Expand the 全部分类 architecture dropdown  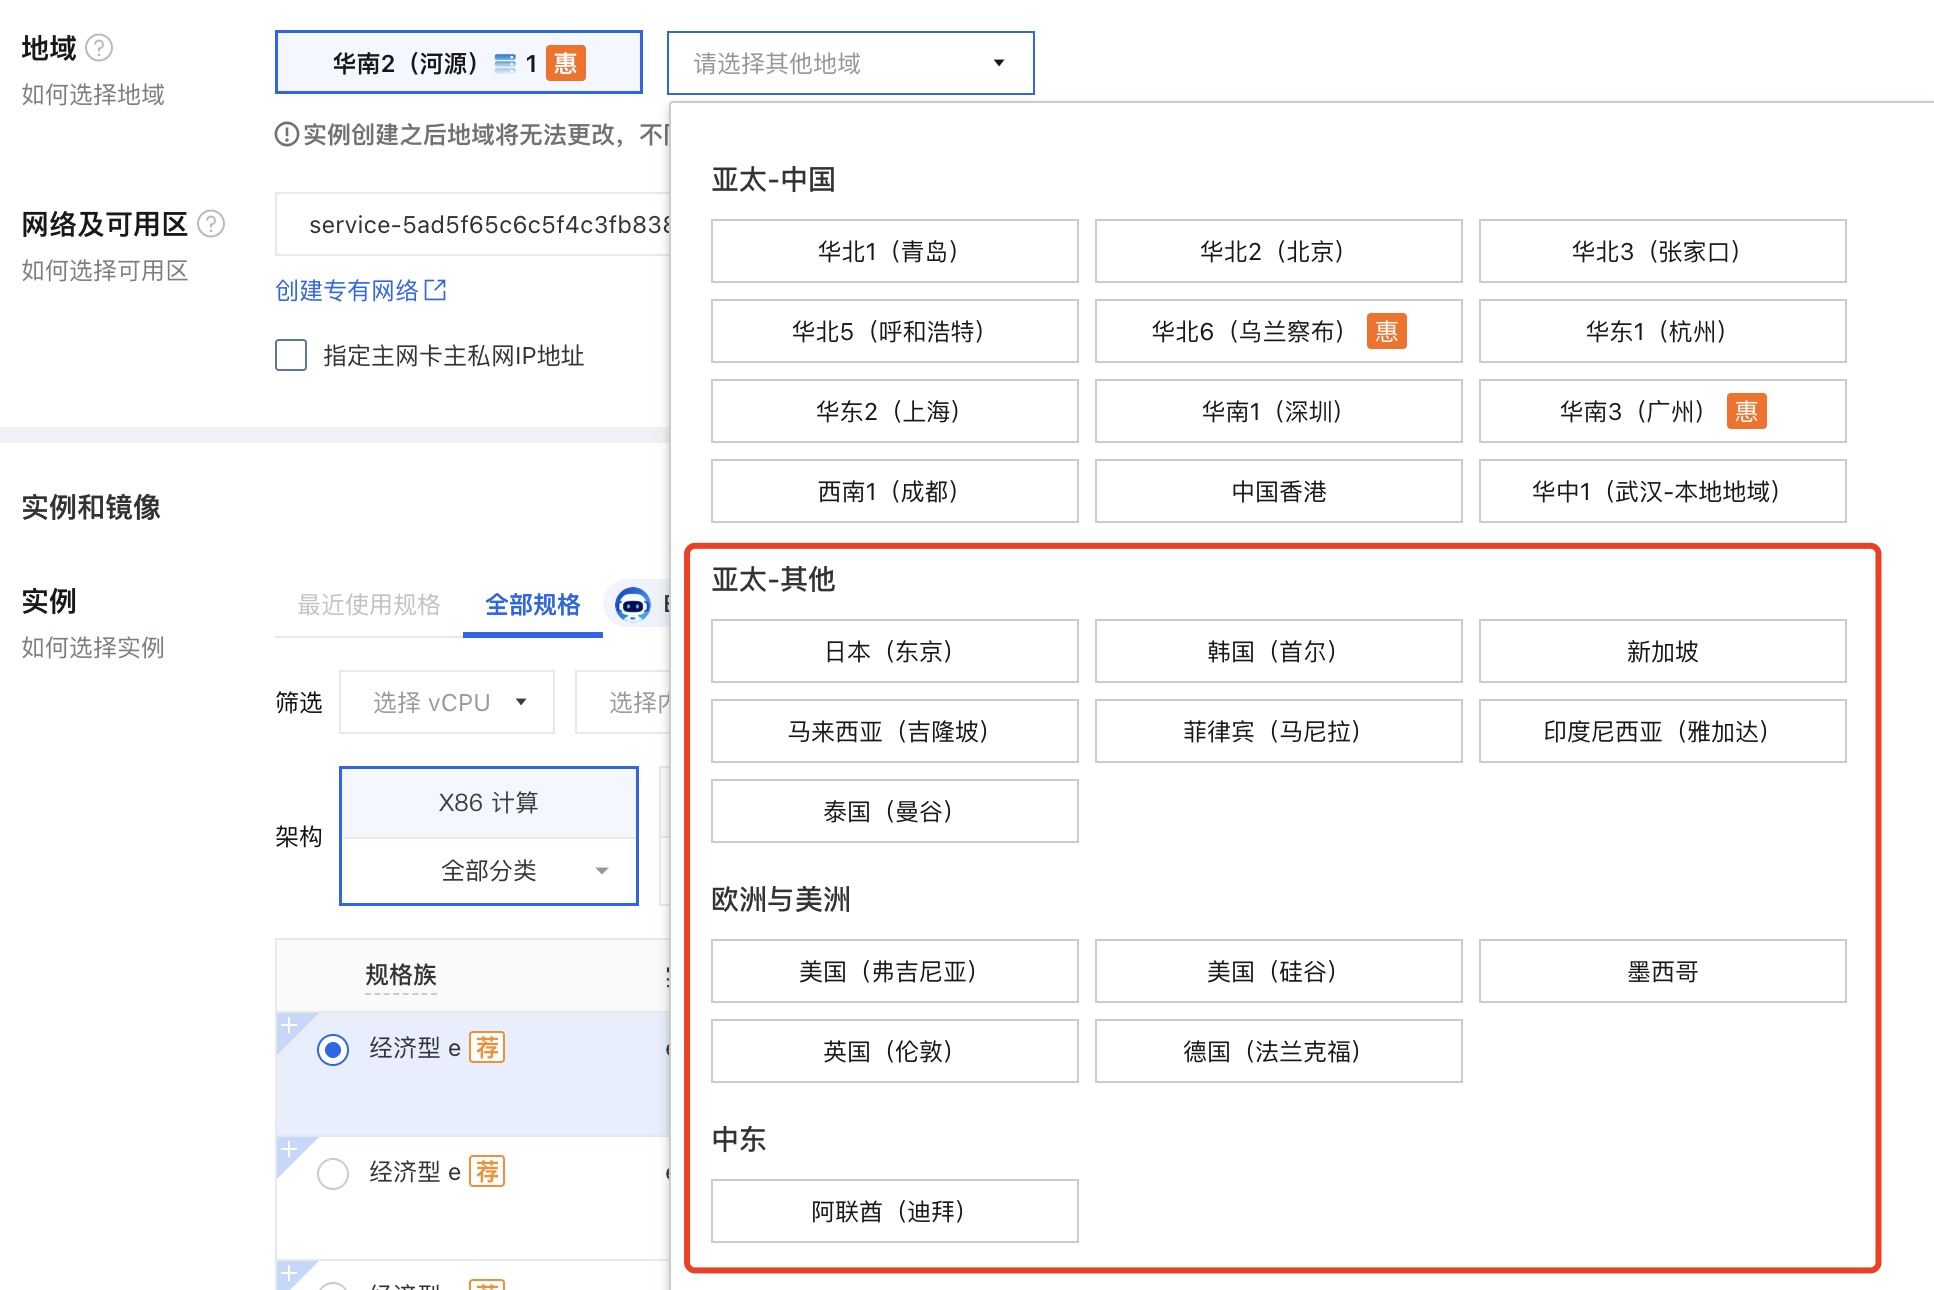[489, 870]
